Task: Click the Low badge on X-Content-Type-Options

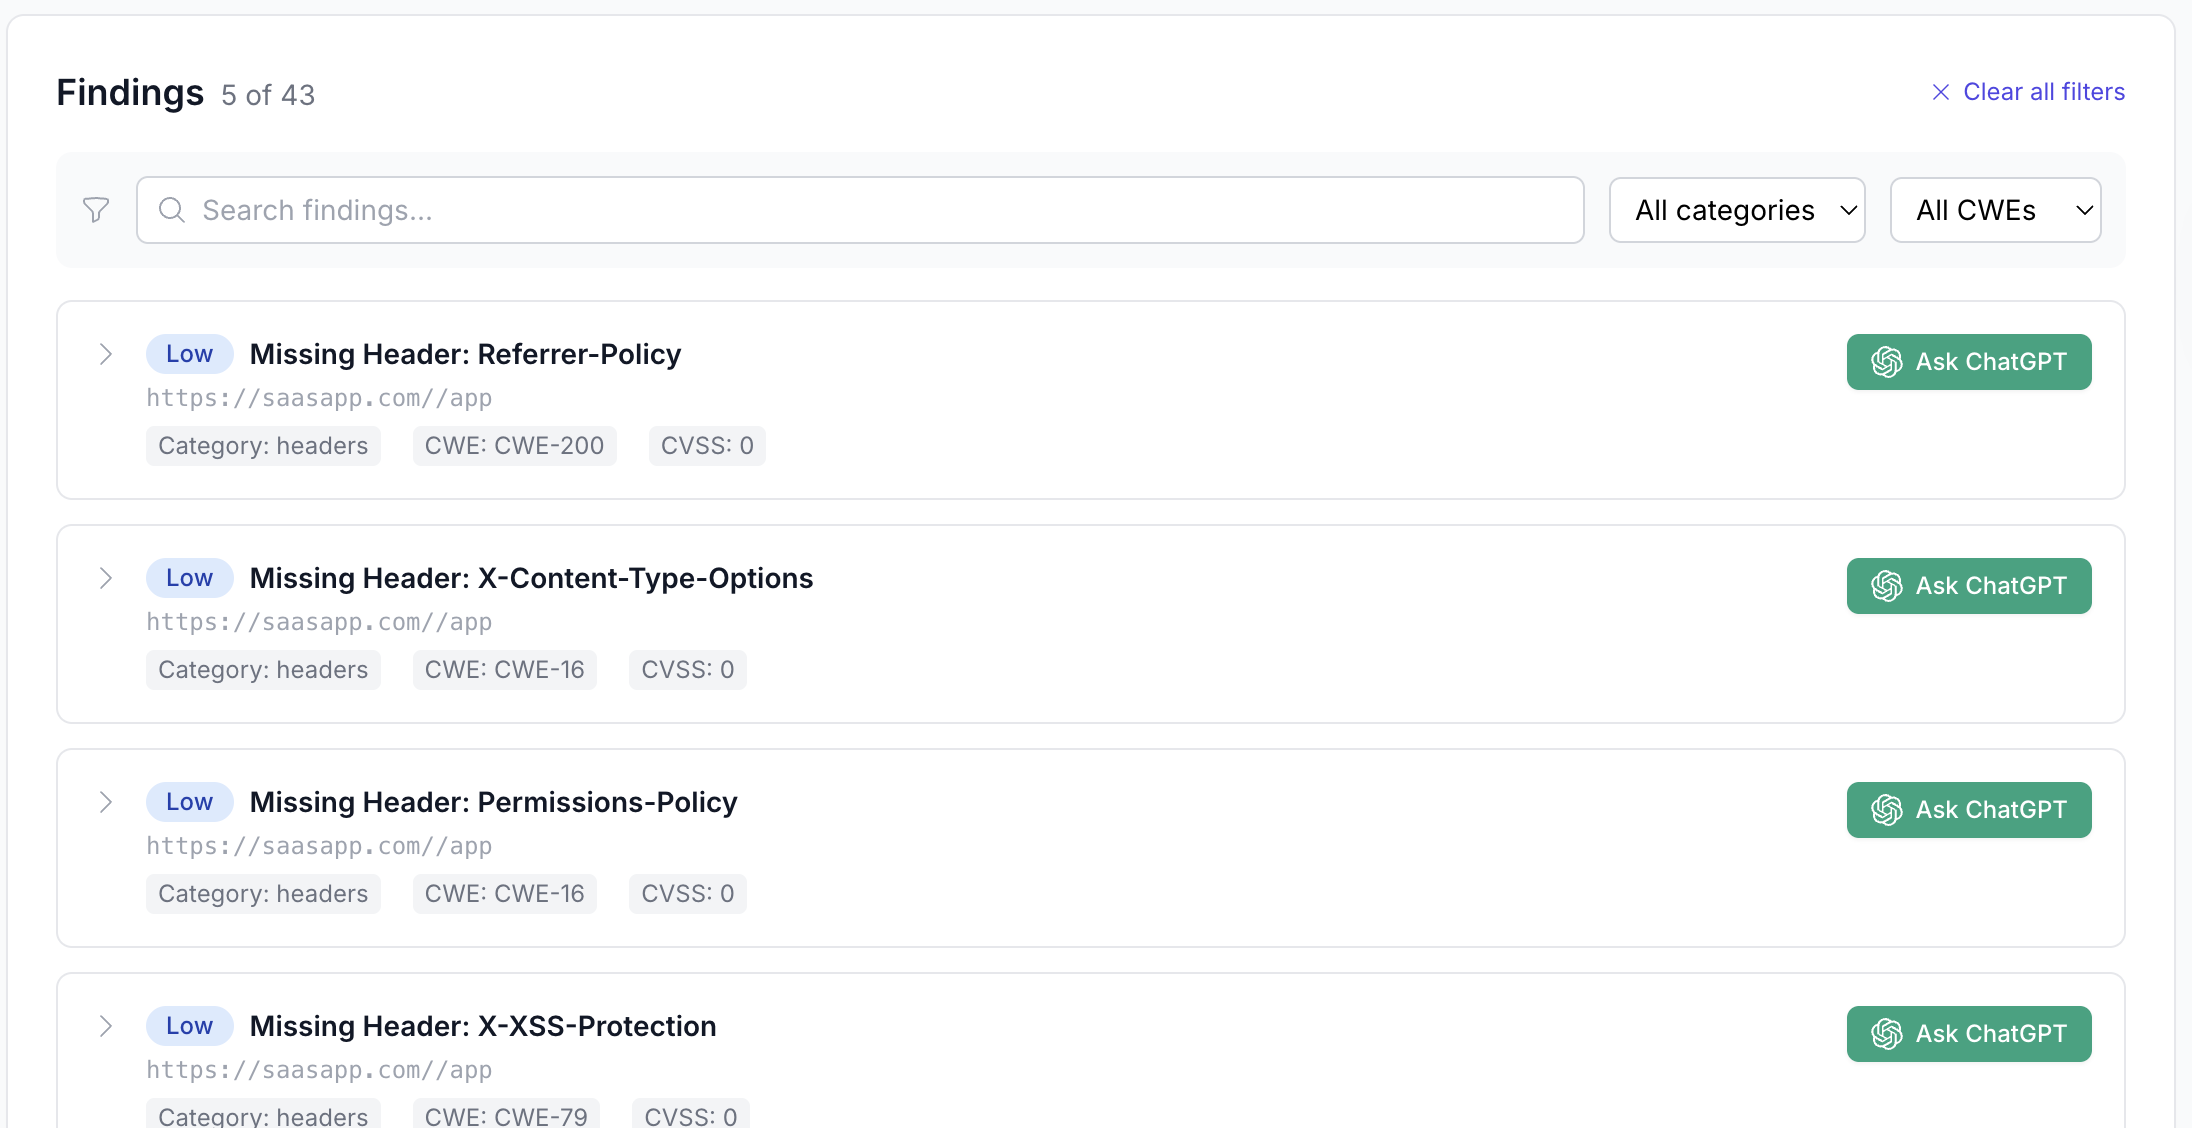Action: click(x=190, y=578)
